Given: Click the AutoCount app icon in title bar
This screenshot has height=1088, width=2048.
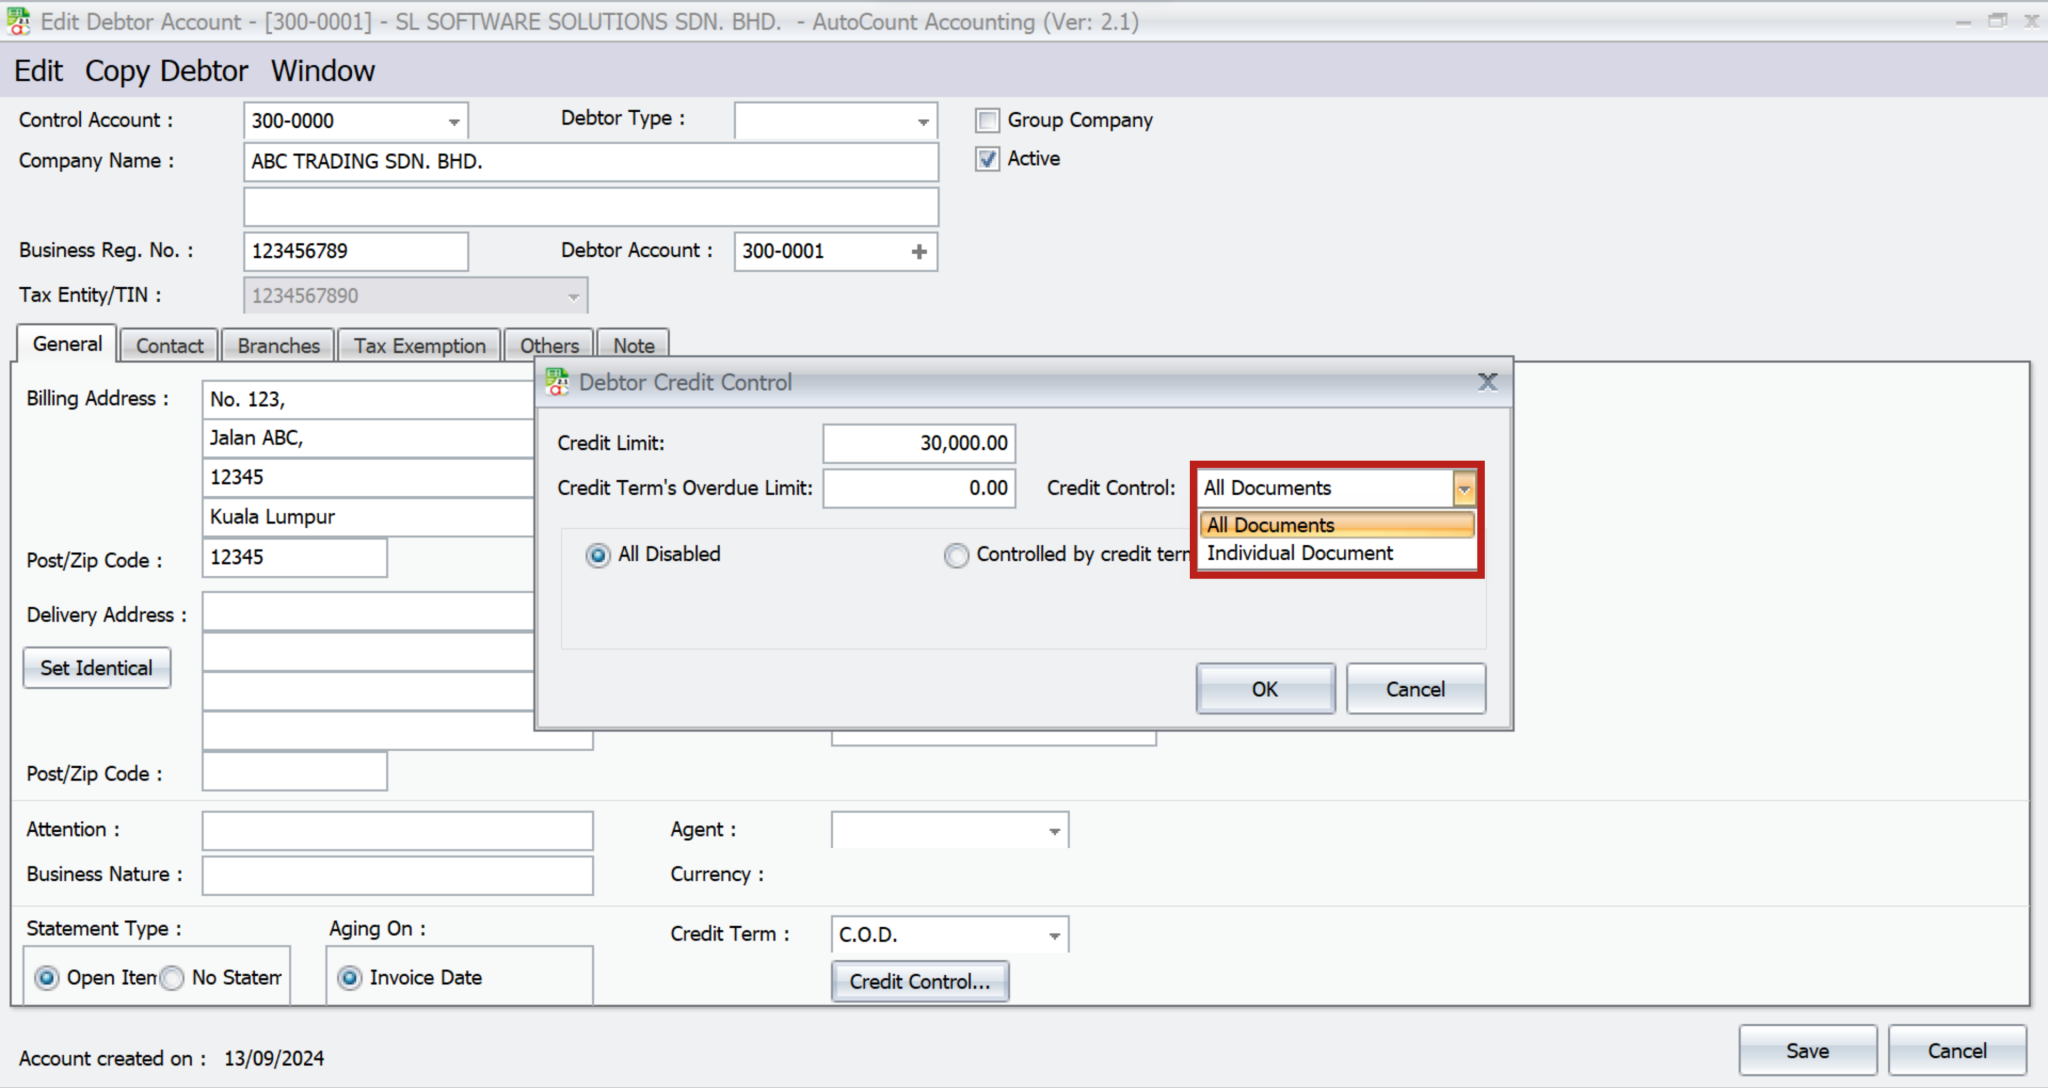Looking at the screenshot, I should pyautogui.click(x=18, y=21).
